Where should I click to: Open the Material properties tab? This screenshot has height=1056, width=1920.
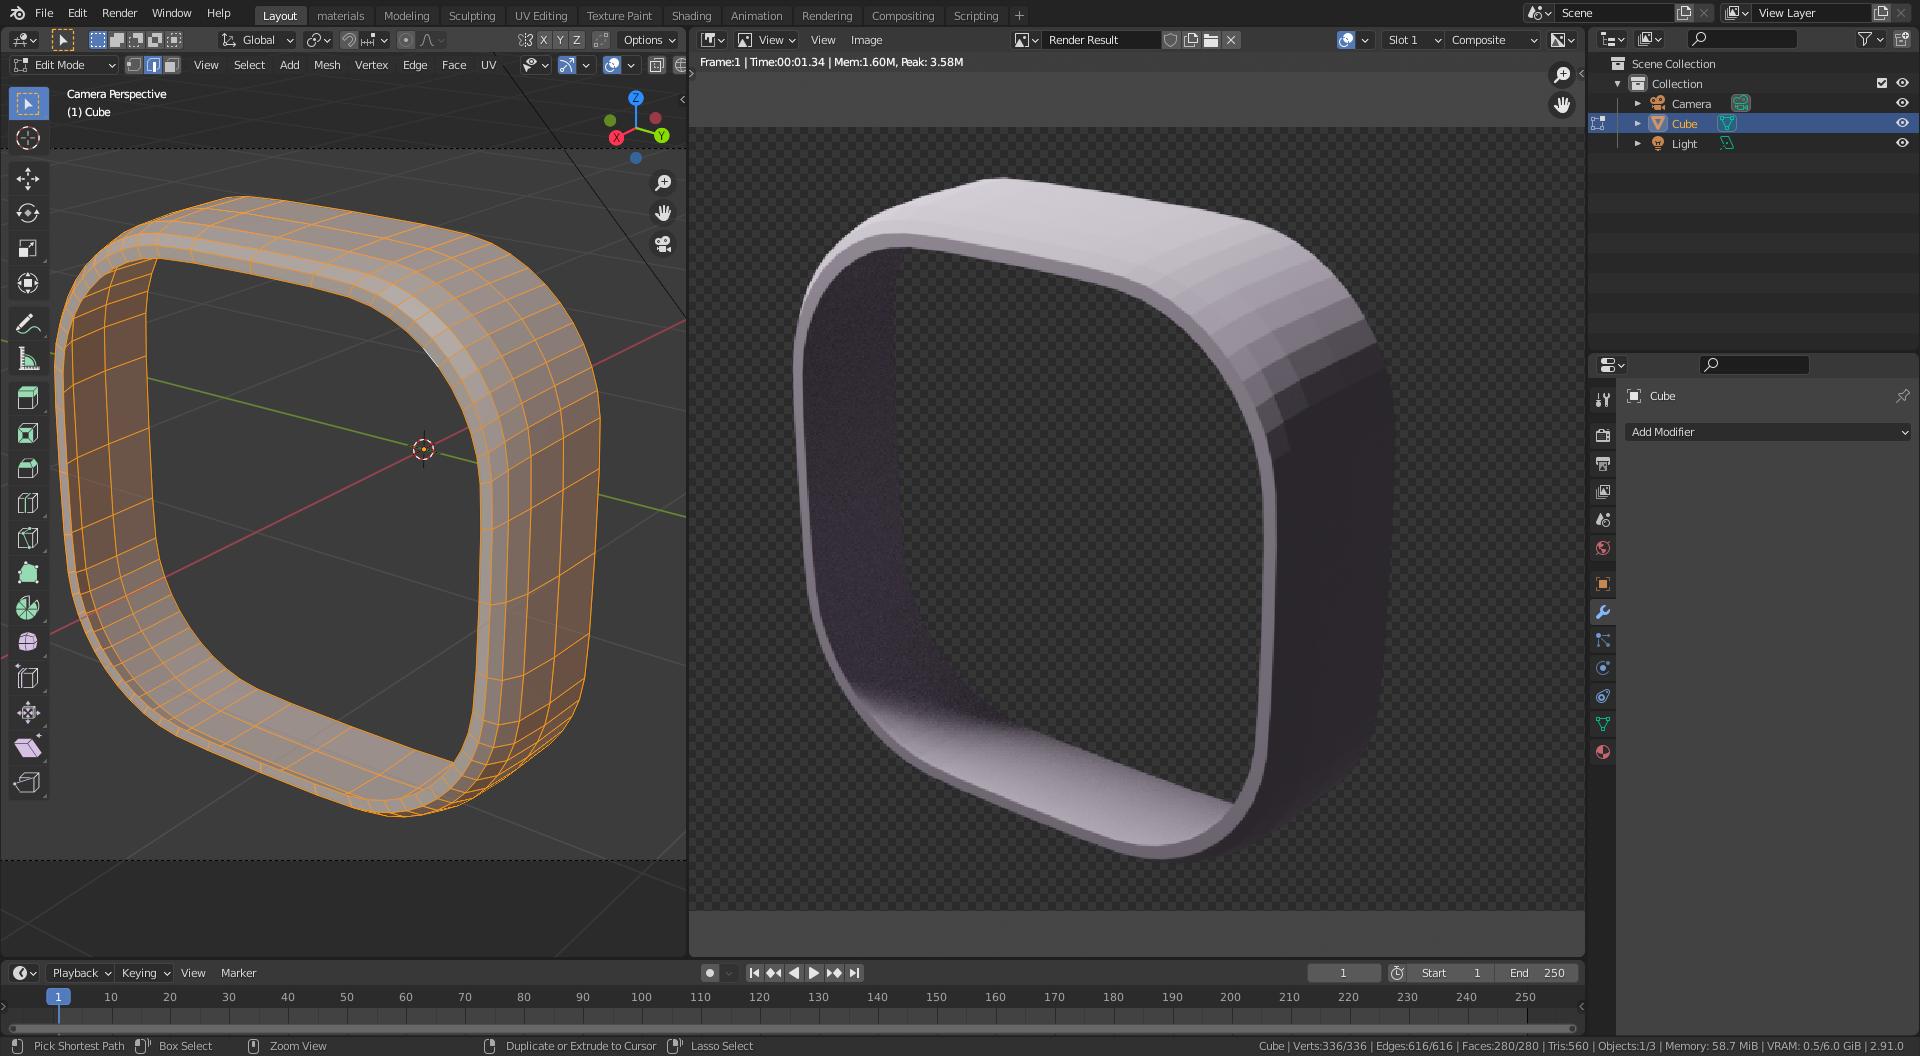pyautogui.click(x=1603, y=752)
